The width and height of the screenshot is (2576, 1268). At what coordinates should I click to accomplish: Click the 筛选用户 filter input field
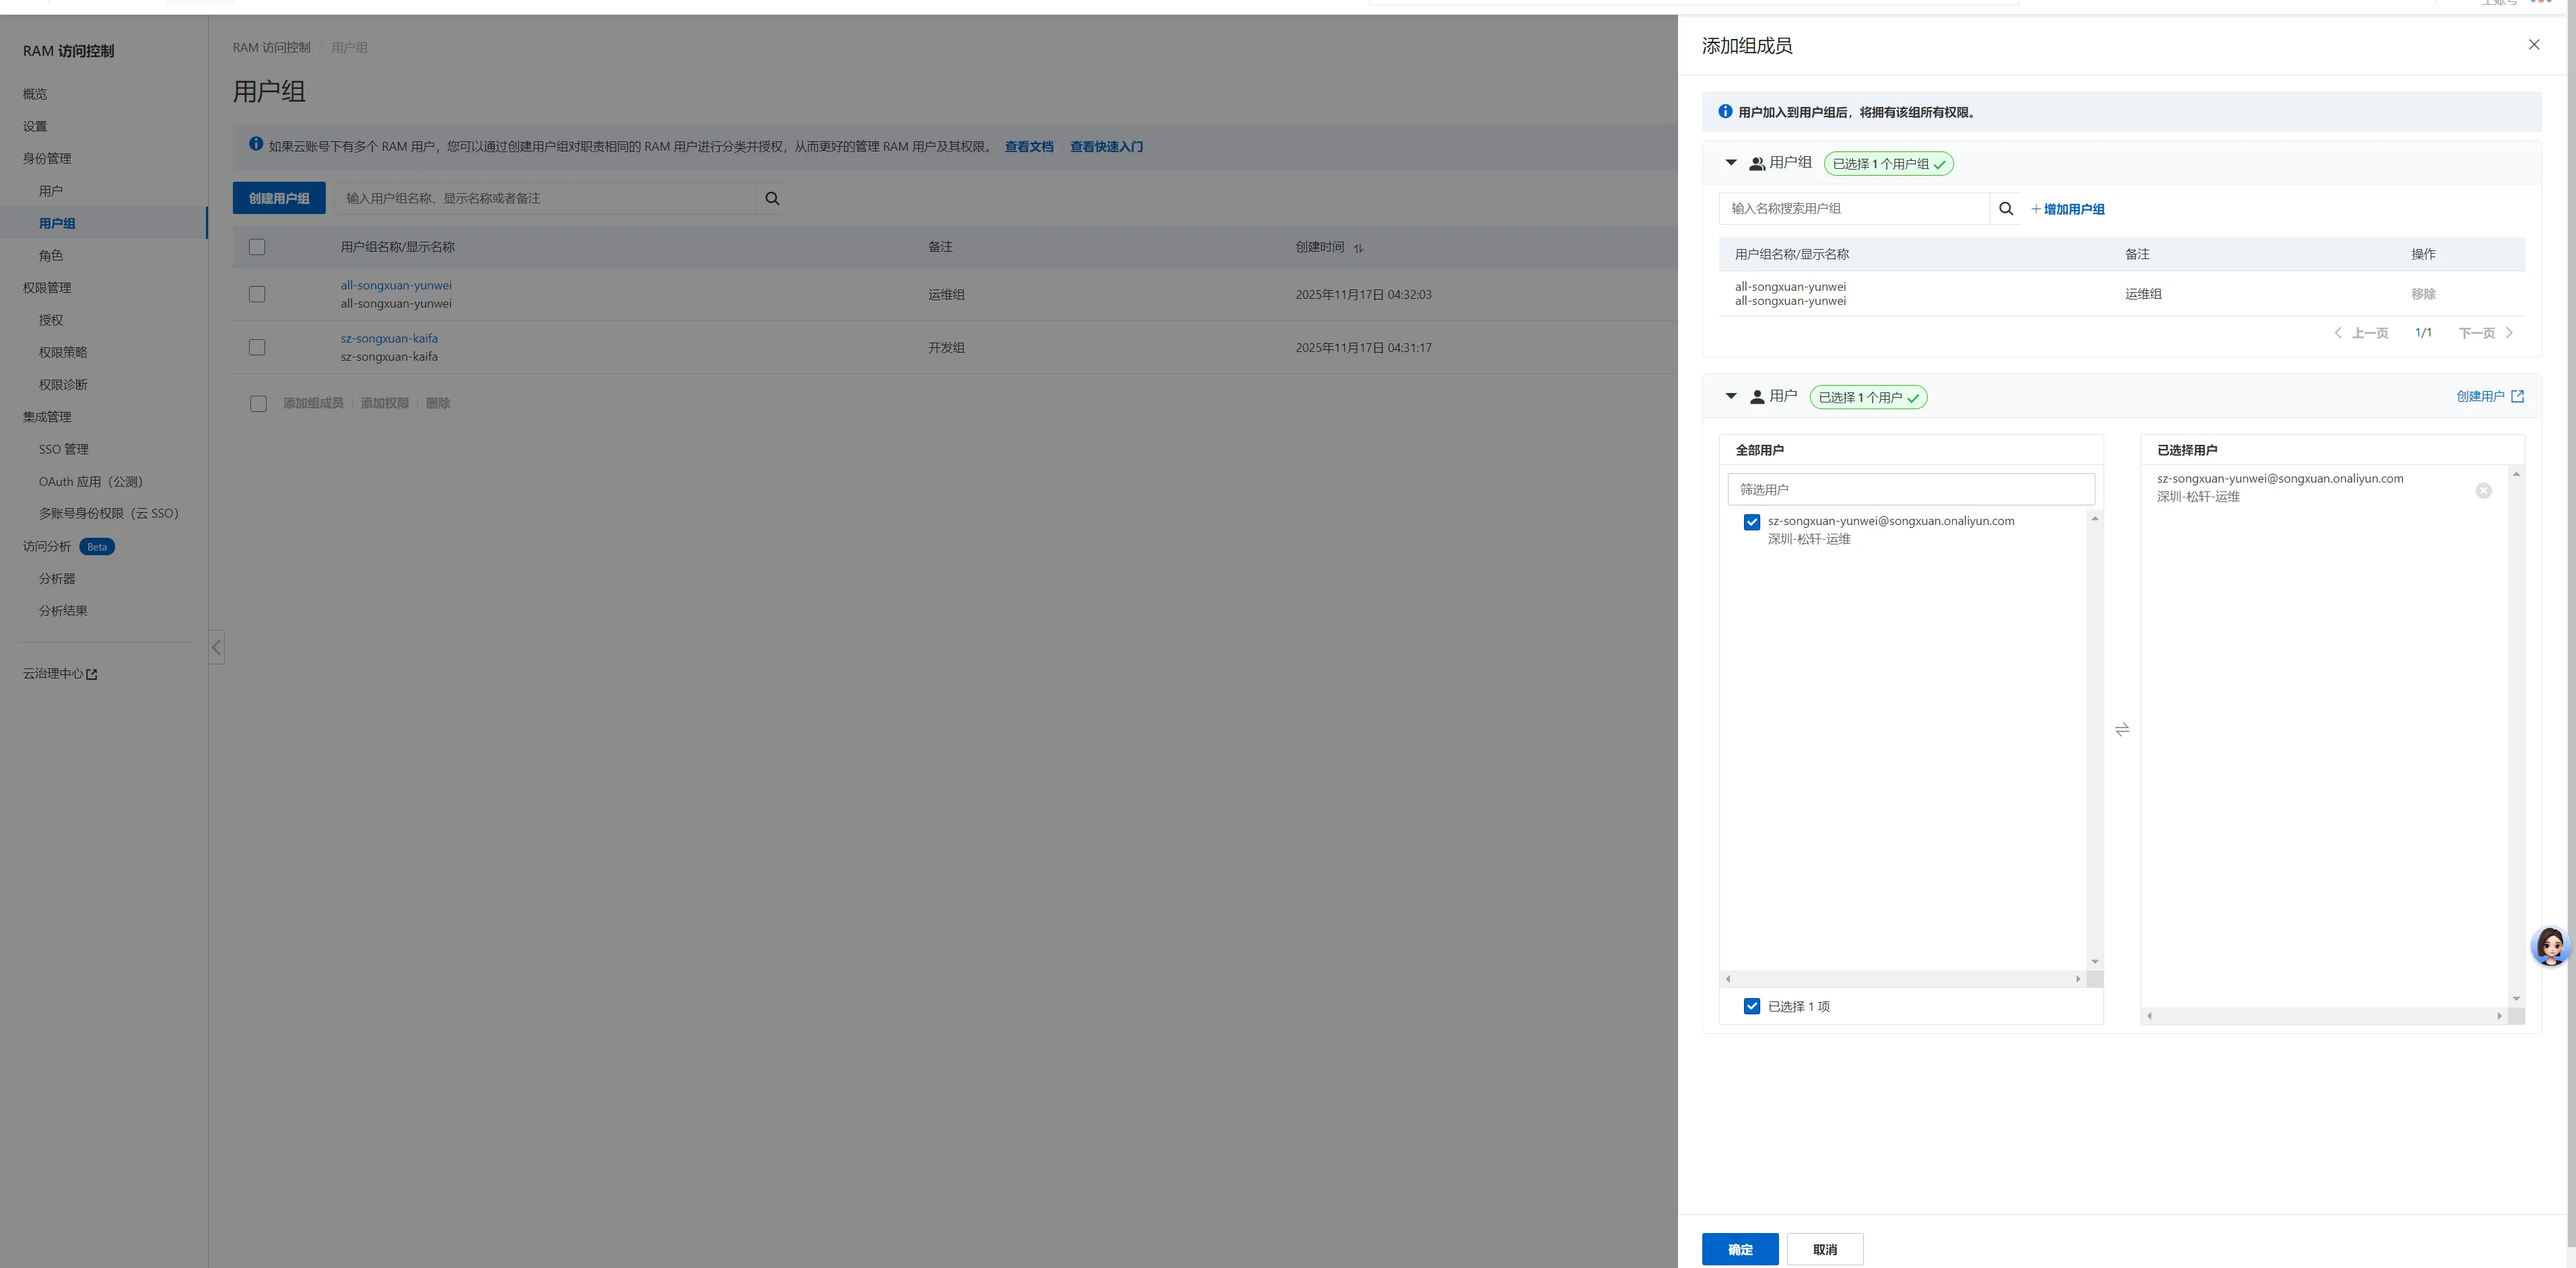pos(1910,489)
